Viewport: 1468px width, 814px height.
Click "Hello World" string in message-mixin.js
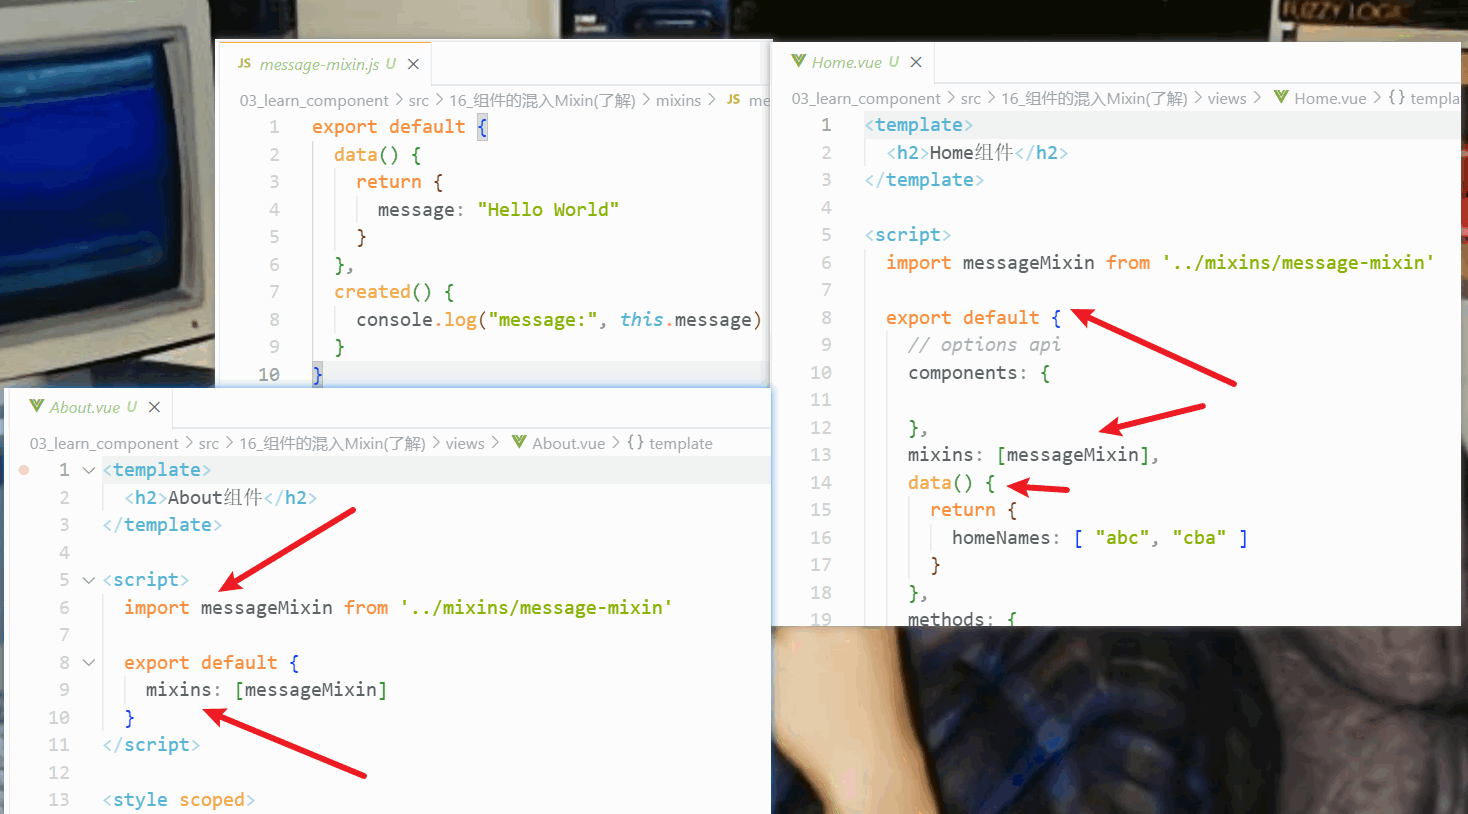pos(548,209)
